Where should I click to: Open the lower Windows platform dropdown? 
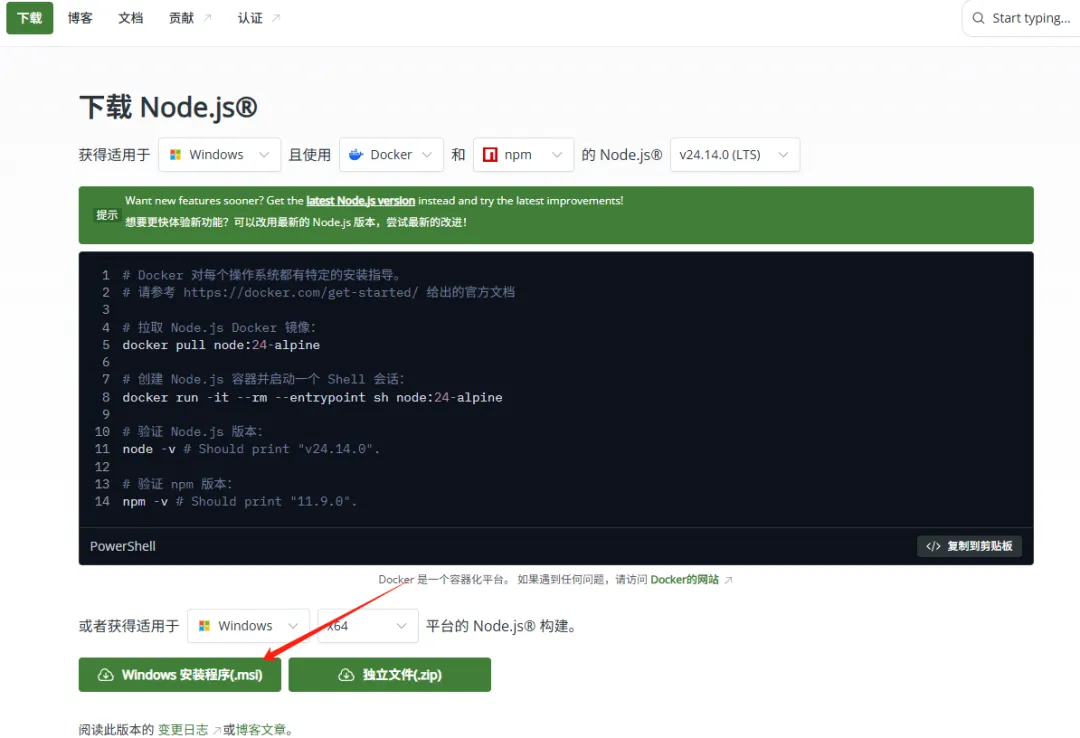pyautogui.click(x=248, y=626)
